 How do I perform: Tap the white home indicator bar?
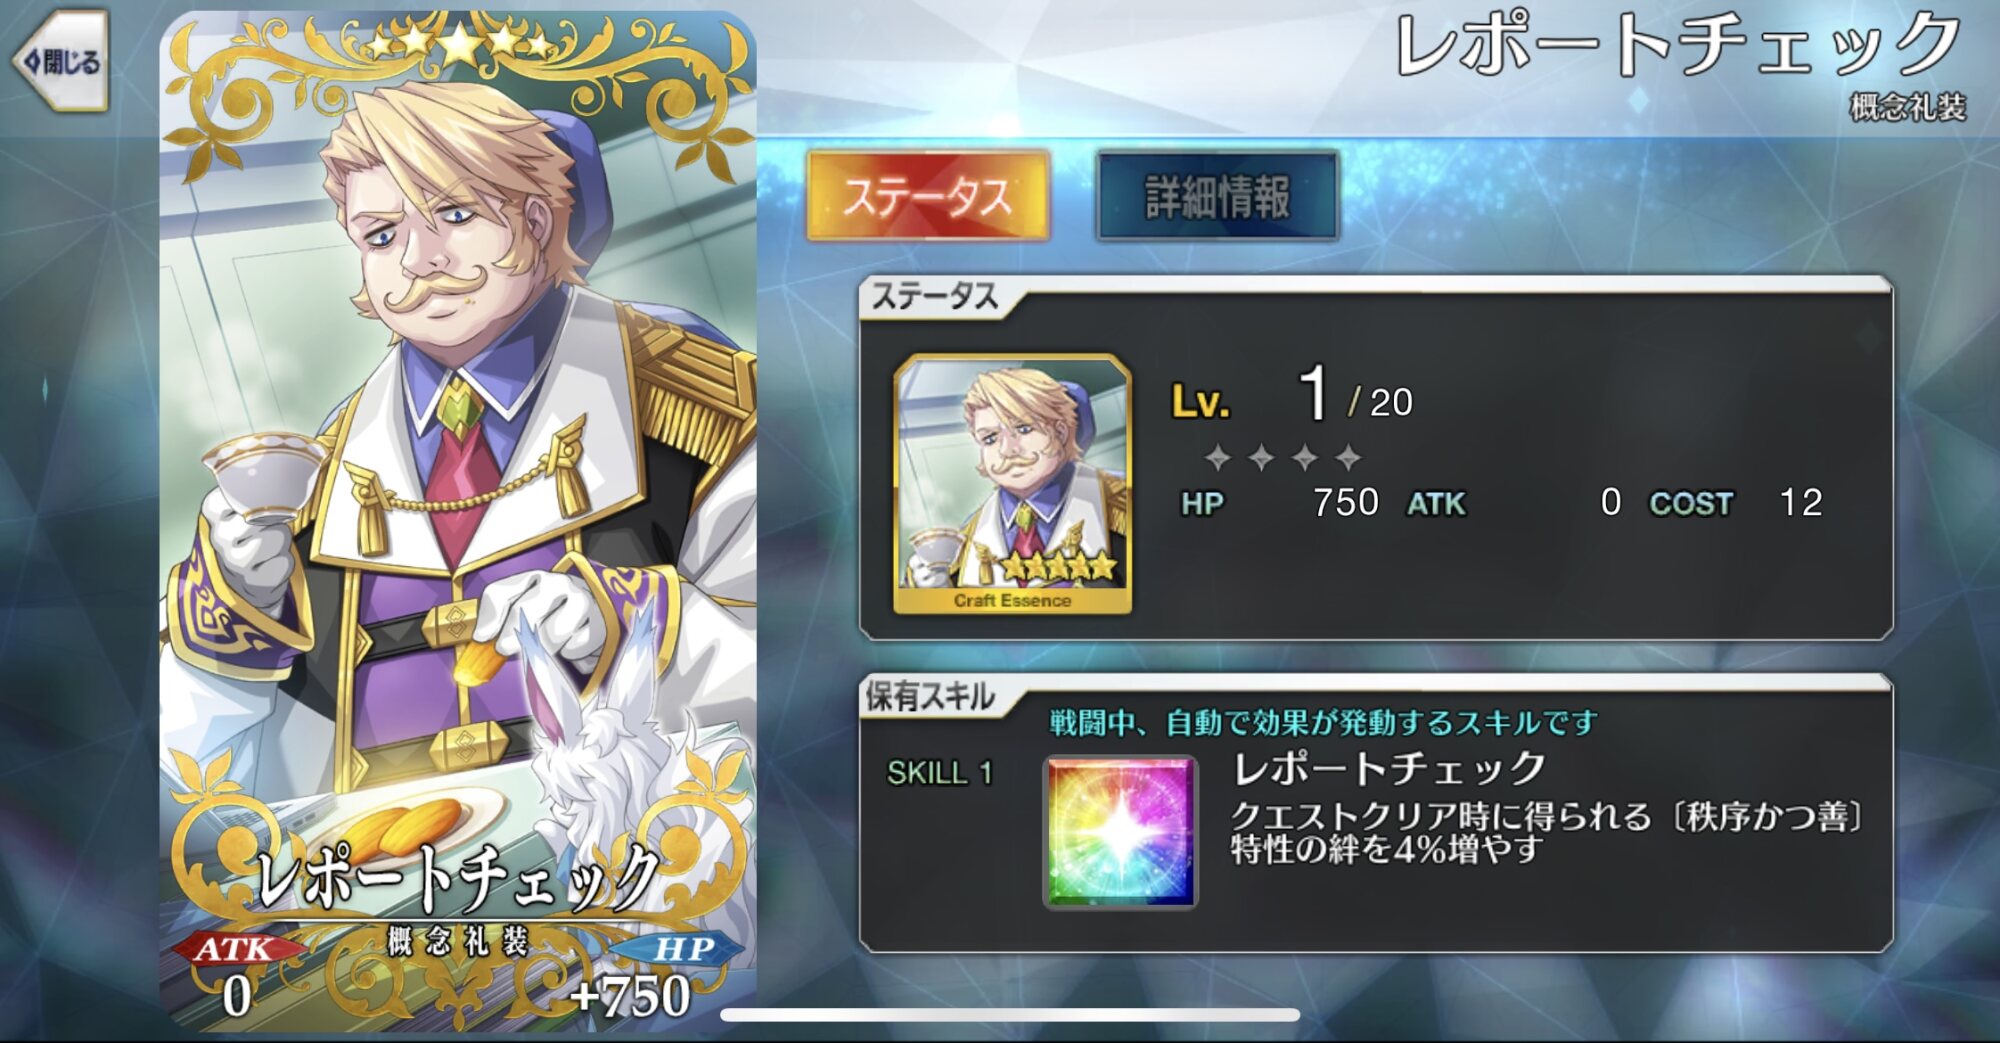coord(1010,1015)
